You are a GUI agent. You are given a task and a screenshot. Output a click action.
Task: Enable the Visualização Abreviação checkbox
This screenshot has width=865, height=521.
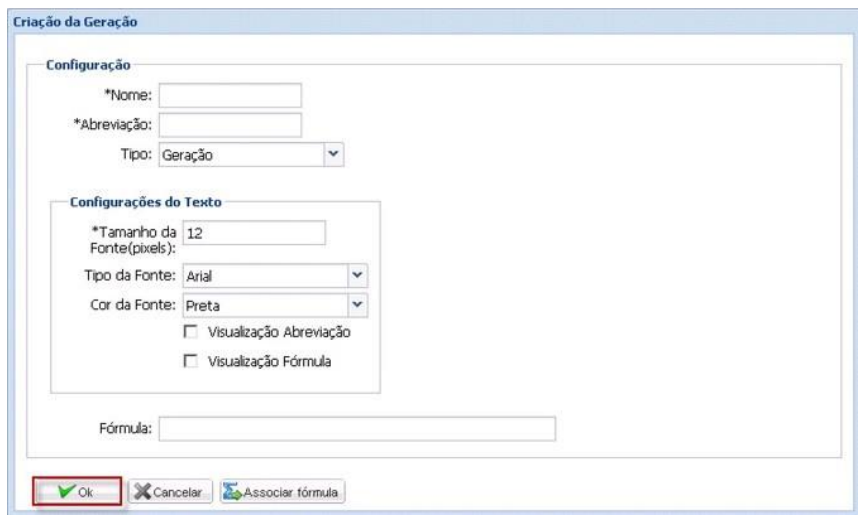point(188,333)
